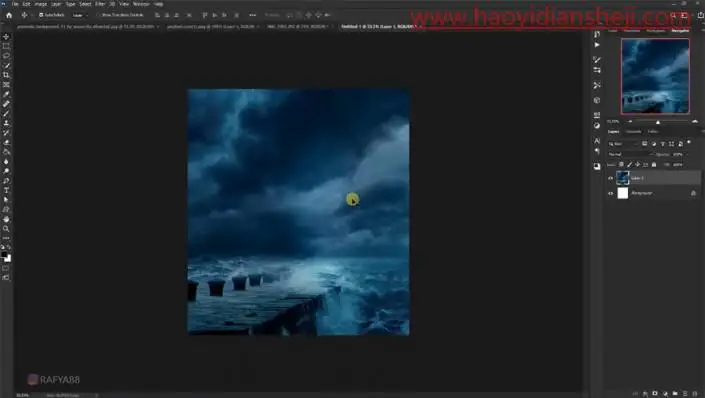Select the Brush tool
Viewport: 705px width, 398px height.
point(6,114)
